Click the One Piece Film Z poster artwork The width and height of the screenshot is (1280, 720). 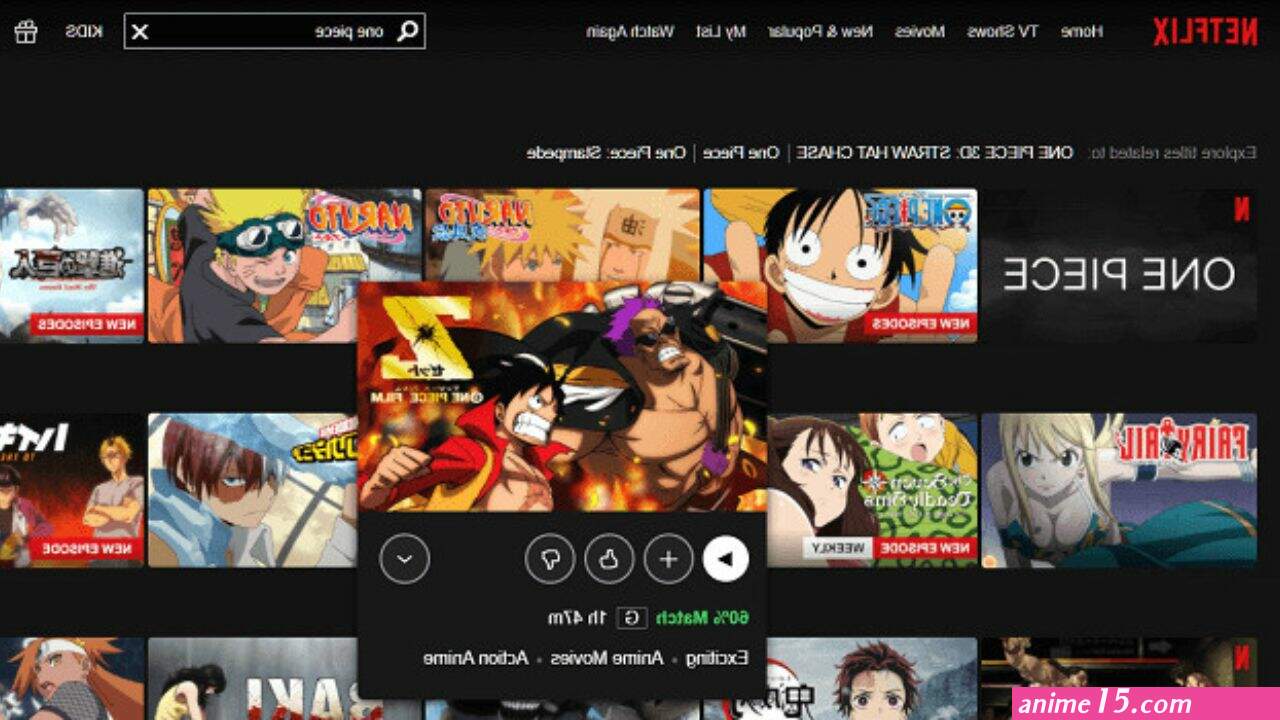click(562, 396)
